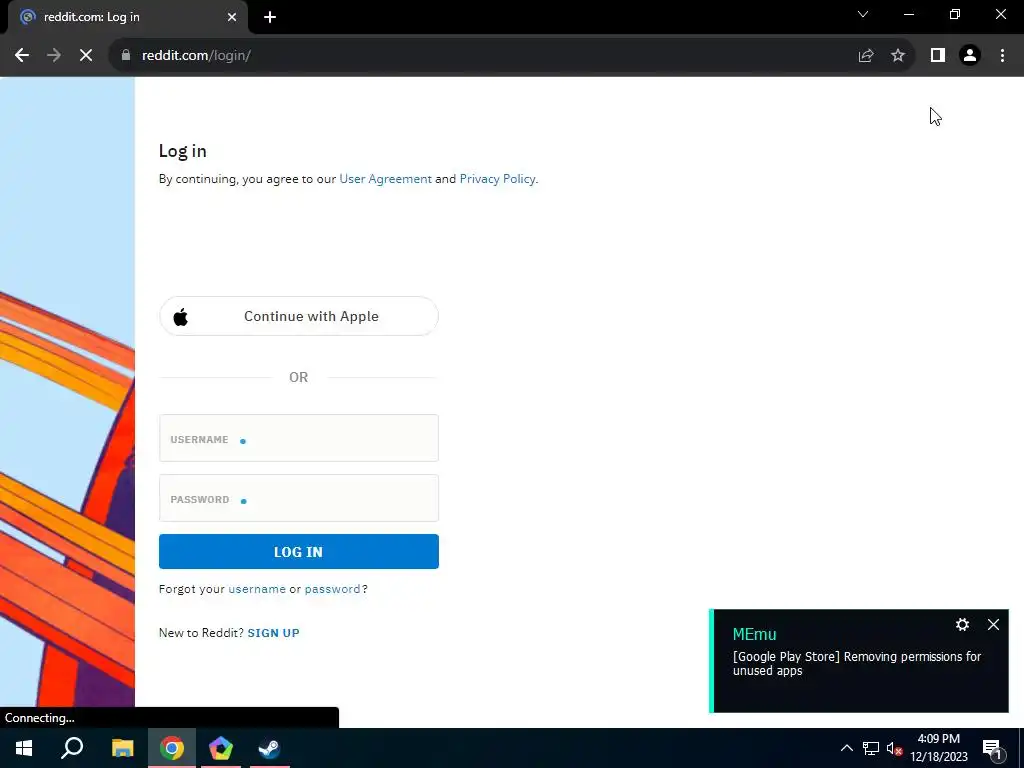Stop loading the page
Screen dimensions: 1024x768
[x=86, y=56]
